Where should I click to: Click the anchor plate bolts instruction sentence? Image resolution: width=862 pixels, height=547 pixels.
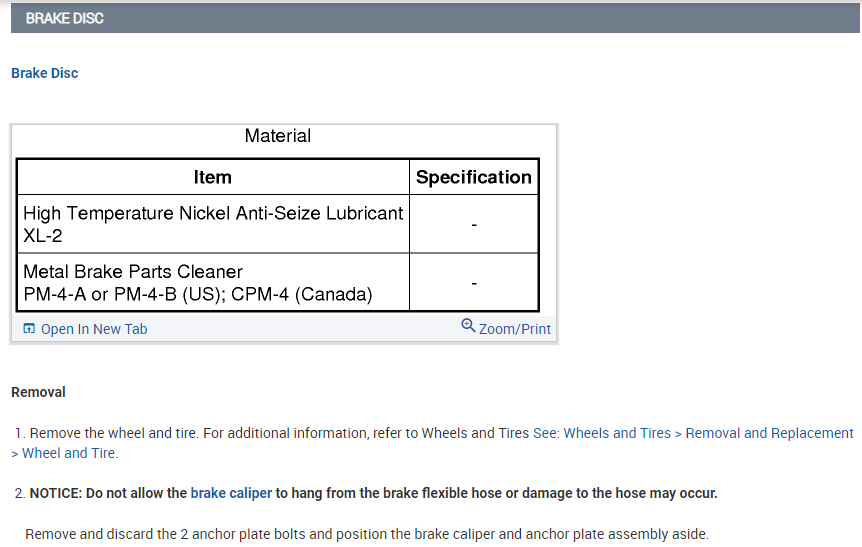click(366, 534)
